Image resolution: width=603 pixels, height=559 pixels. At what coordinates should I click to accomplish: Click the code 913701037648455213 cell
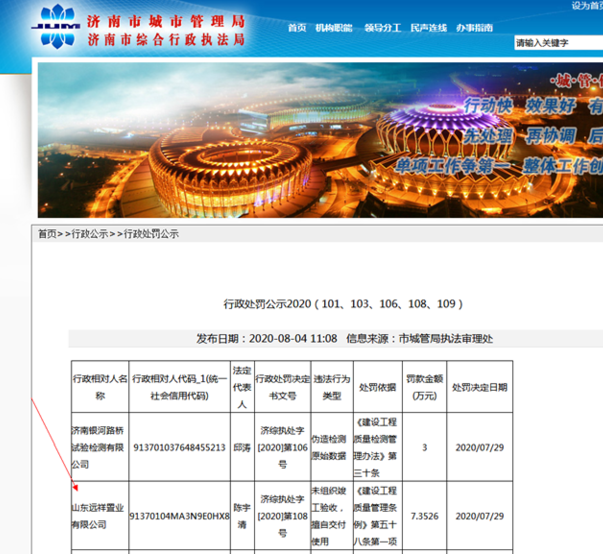click(180, 448)
